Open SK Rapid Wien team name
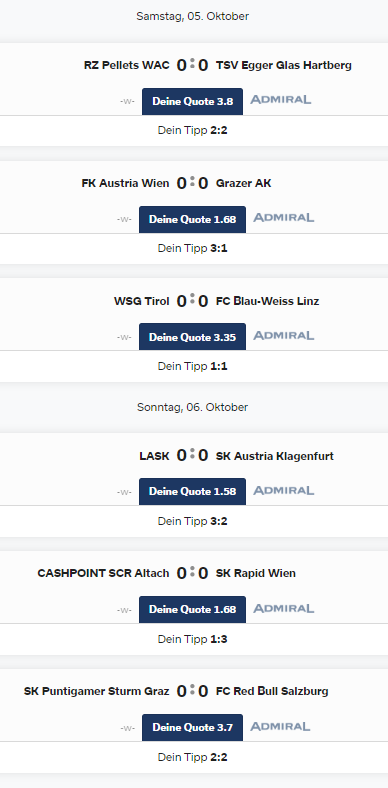Viewport: 388px width, 788px height. [x=256, y=573]
